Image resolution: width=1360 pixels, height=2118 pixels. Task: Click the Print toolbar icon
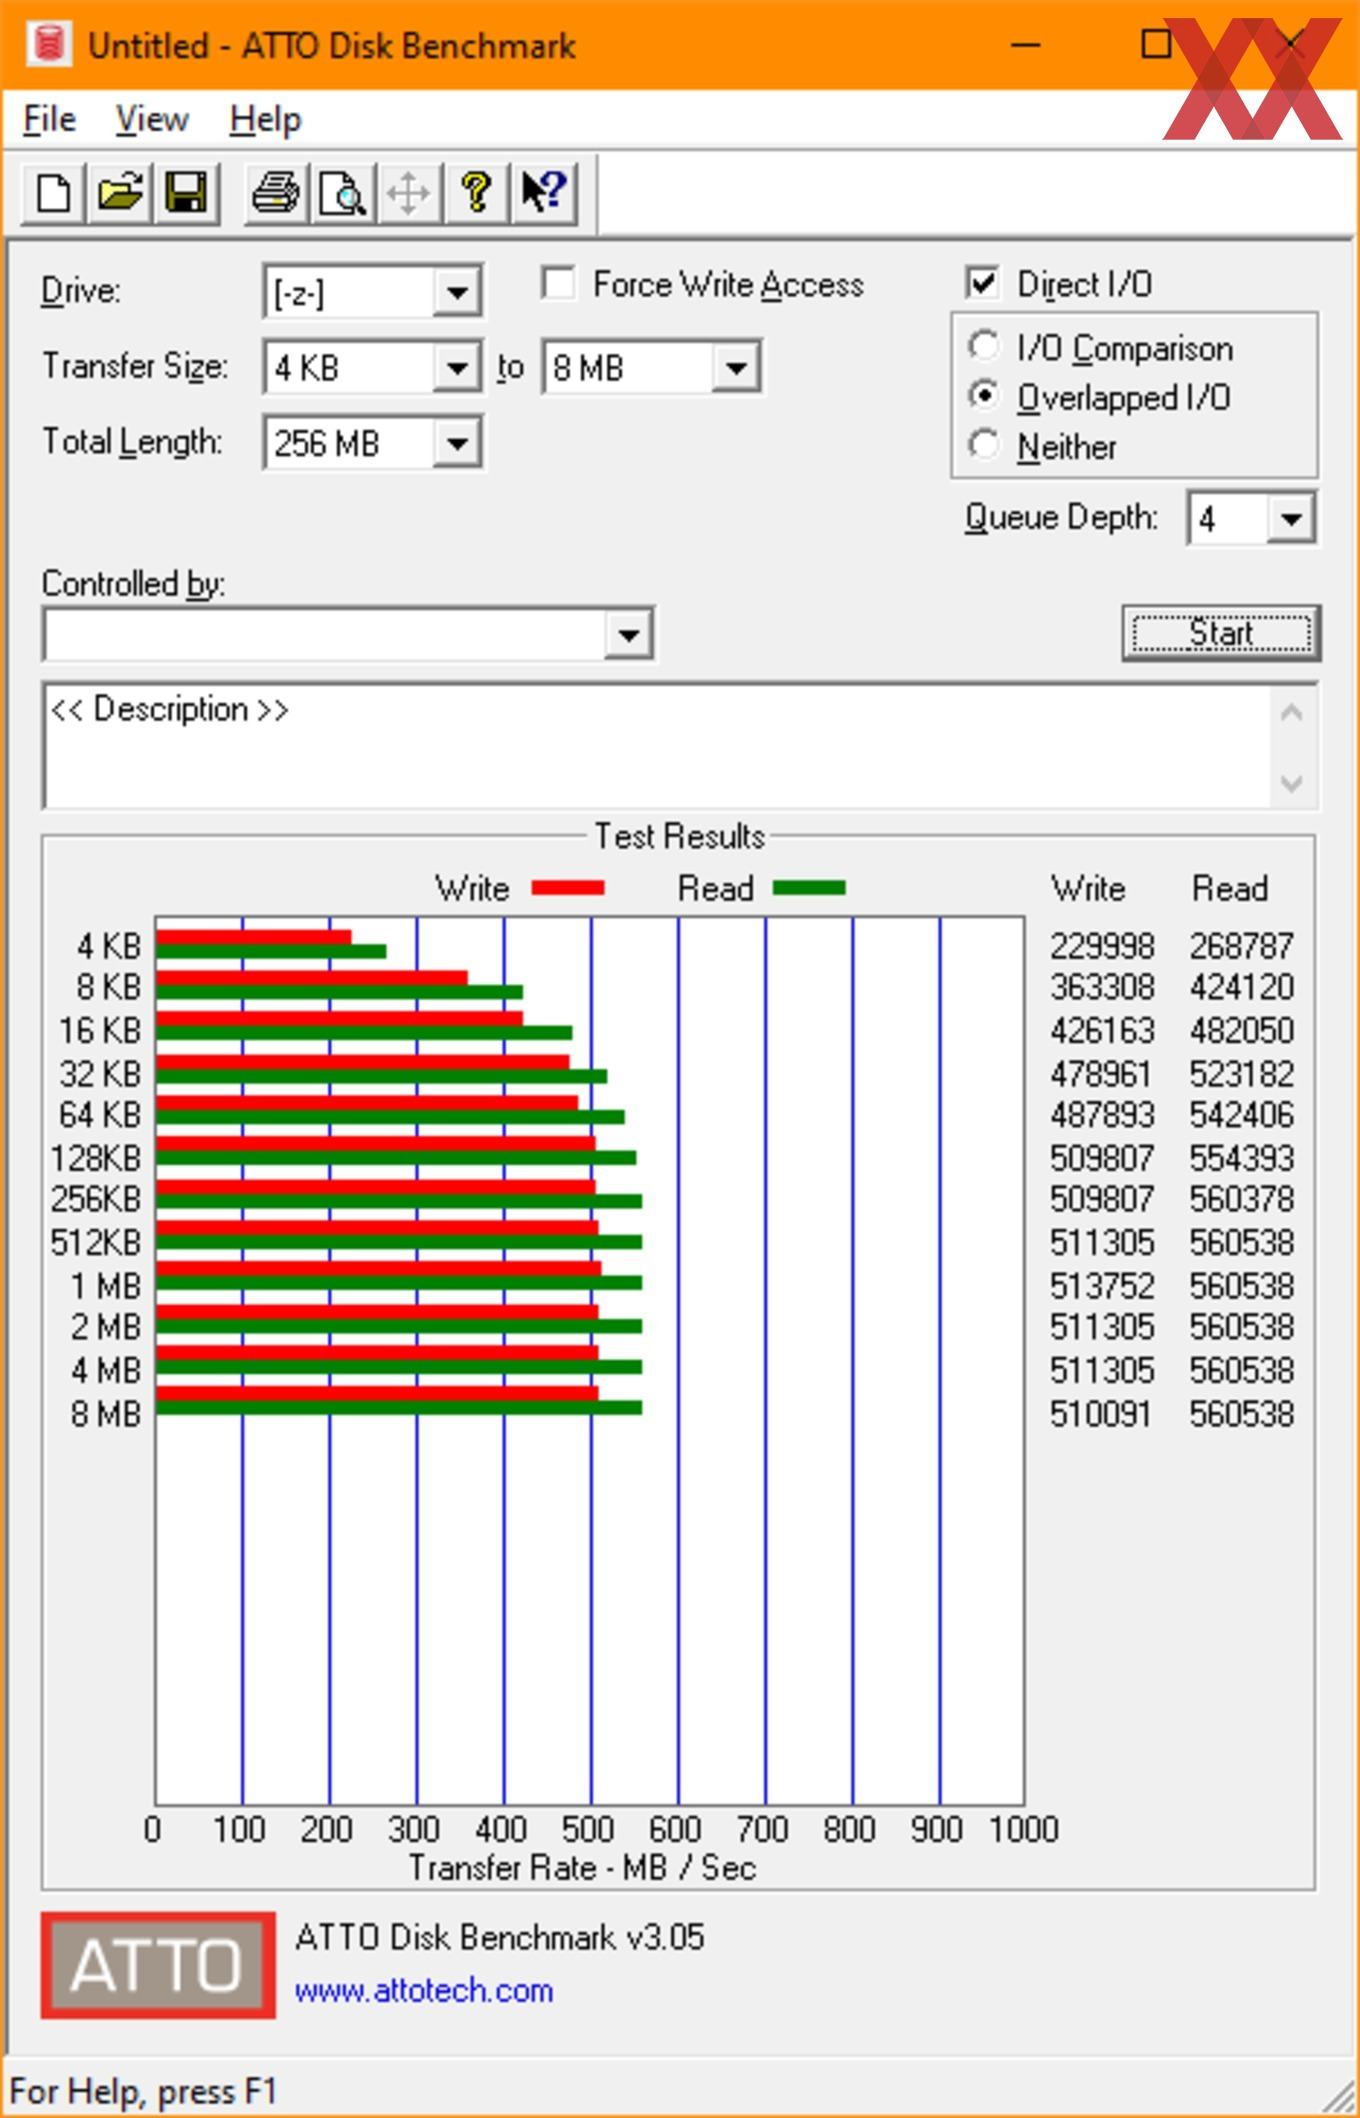pos(276,192)
